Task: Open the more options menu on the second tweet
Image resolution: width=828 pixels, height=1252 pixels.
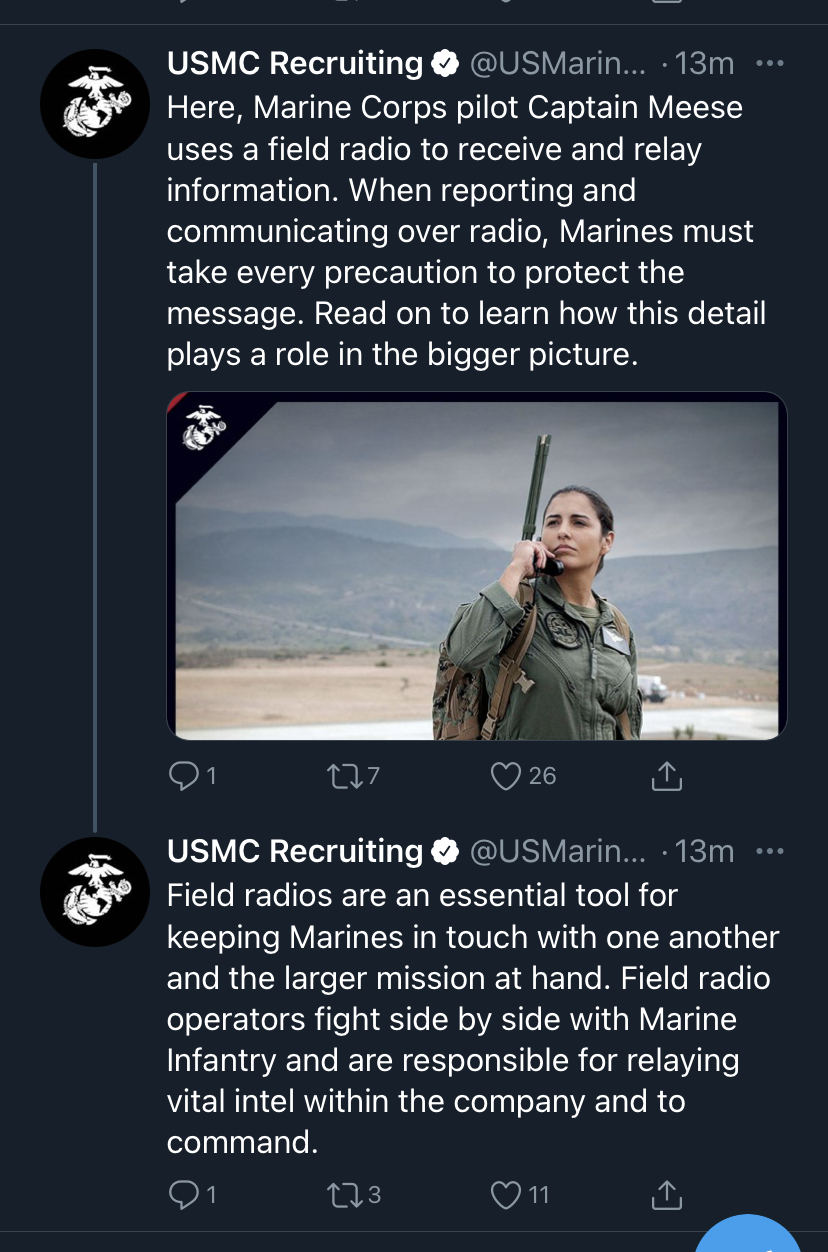Action: pos(769,852)
